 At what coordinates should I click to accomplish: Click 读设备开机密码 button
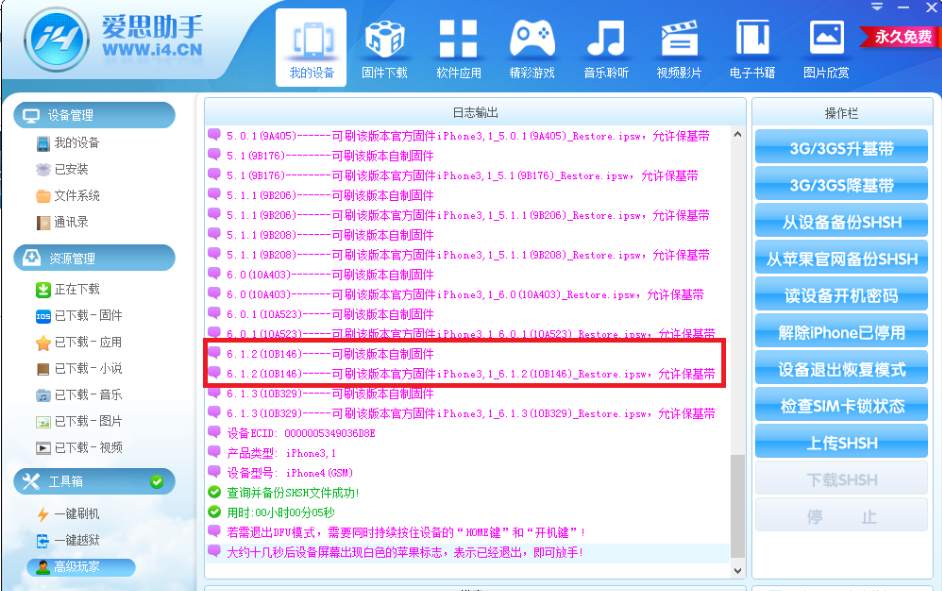click(x=841, y=295)
